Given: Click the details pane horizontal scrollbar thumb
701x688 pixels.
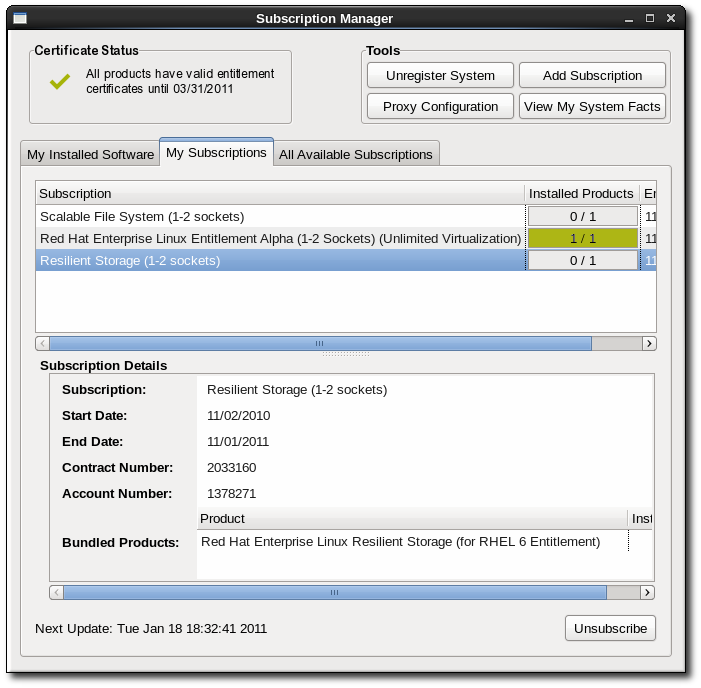Looking at the screenshot, I should click(x=335, y=592).
